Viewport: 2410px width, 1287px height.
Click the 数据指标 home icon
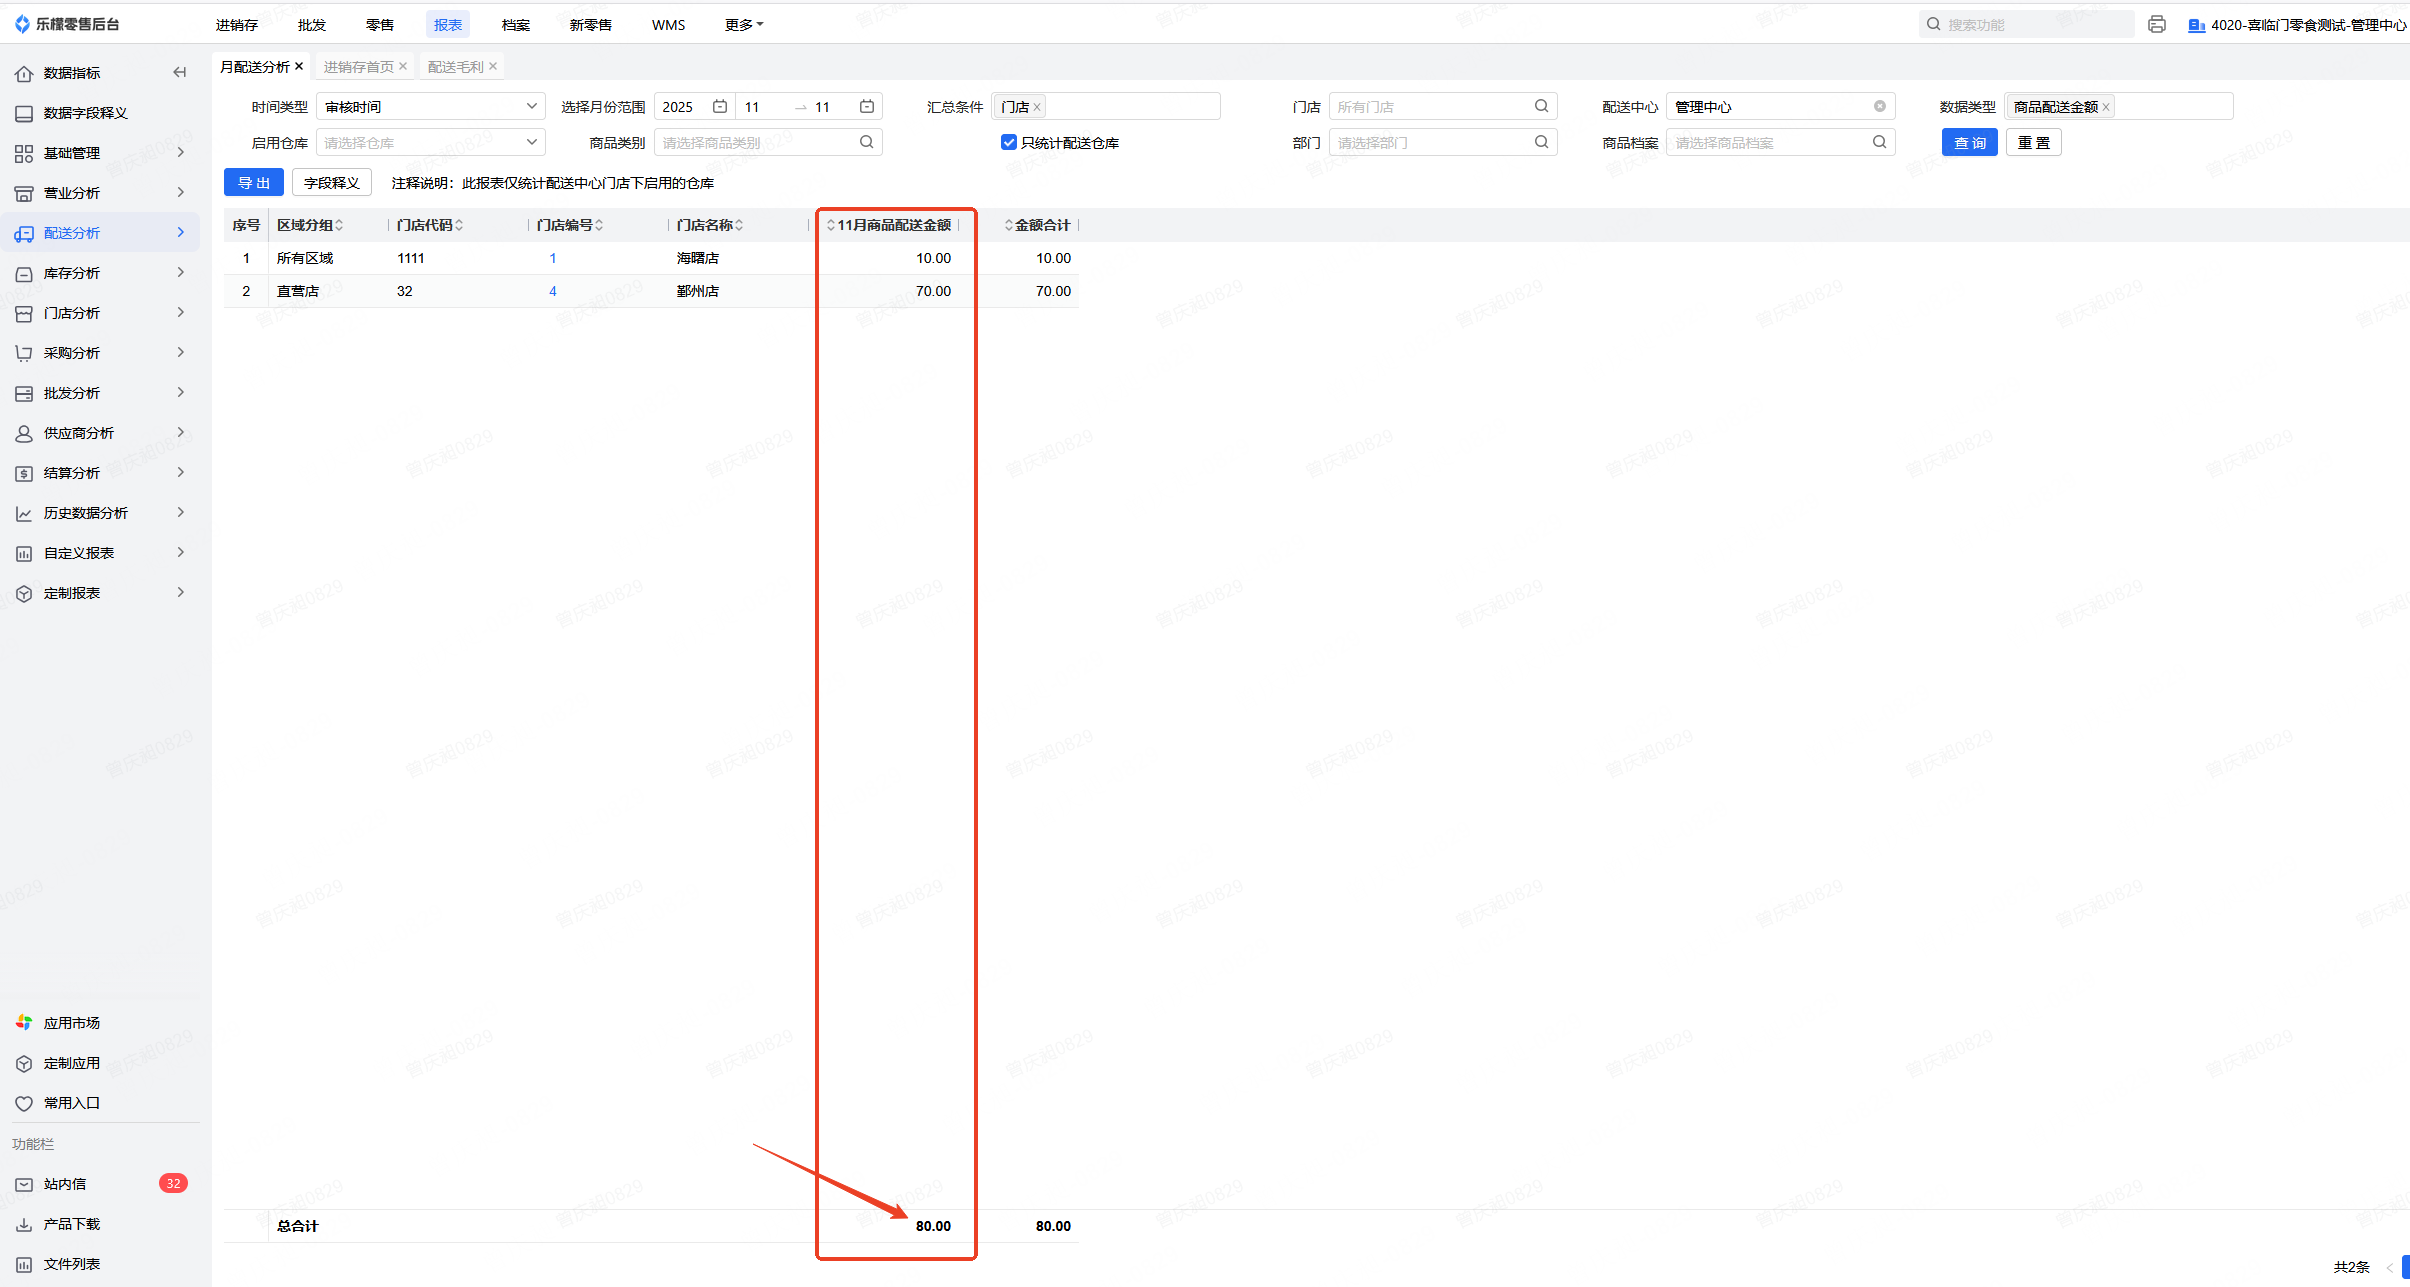(x=24, y=73)
